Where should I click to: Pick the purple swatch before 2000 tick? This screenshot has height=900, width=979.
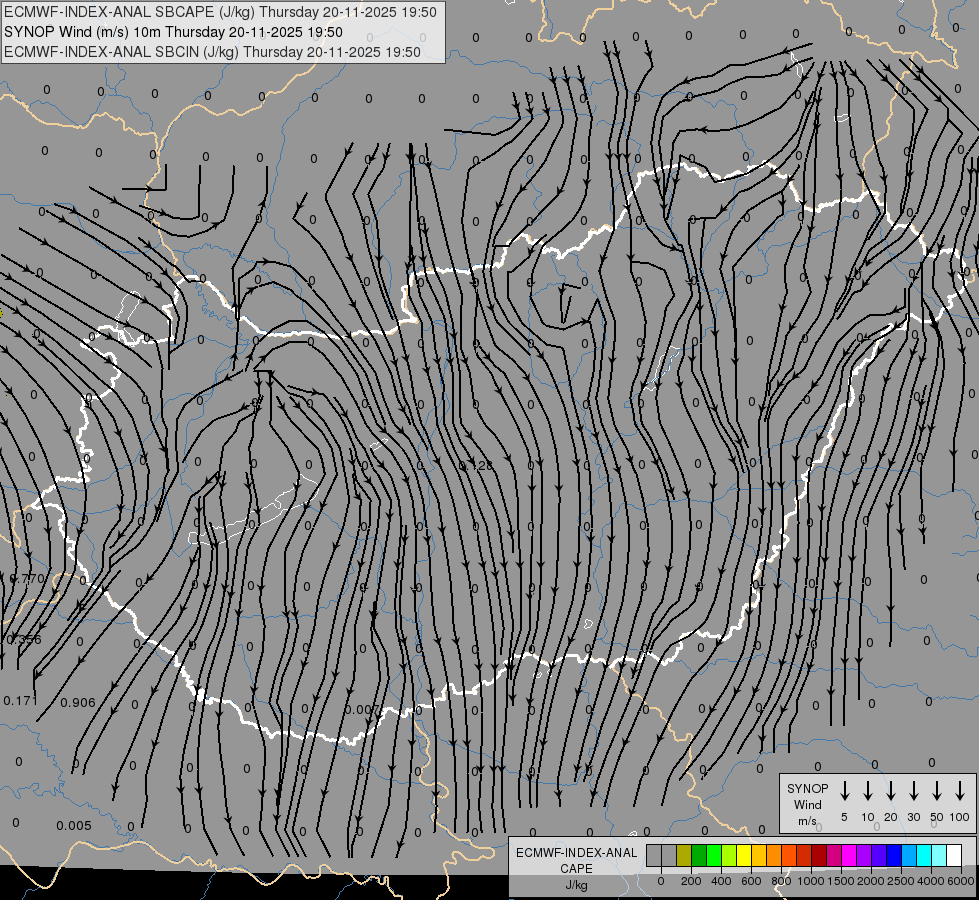(x=864, y=855)
